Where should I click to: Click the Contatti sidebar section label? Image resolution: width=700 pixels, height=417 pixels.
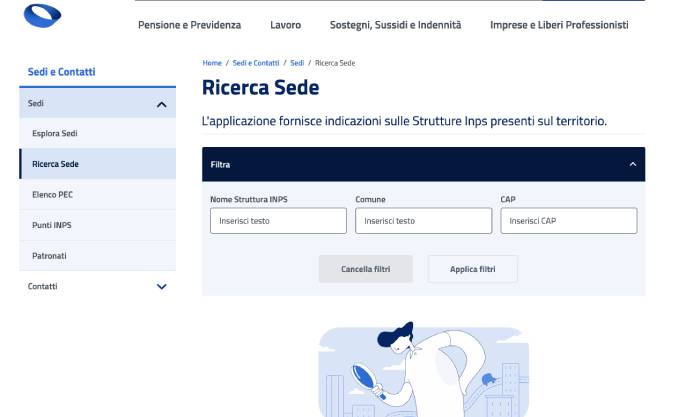point(42,287)
